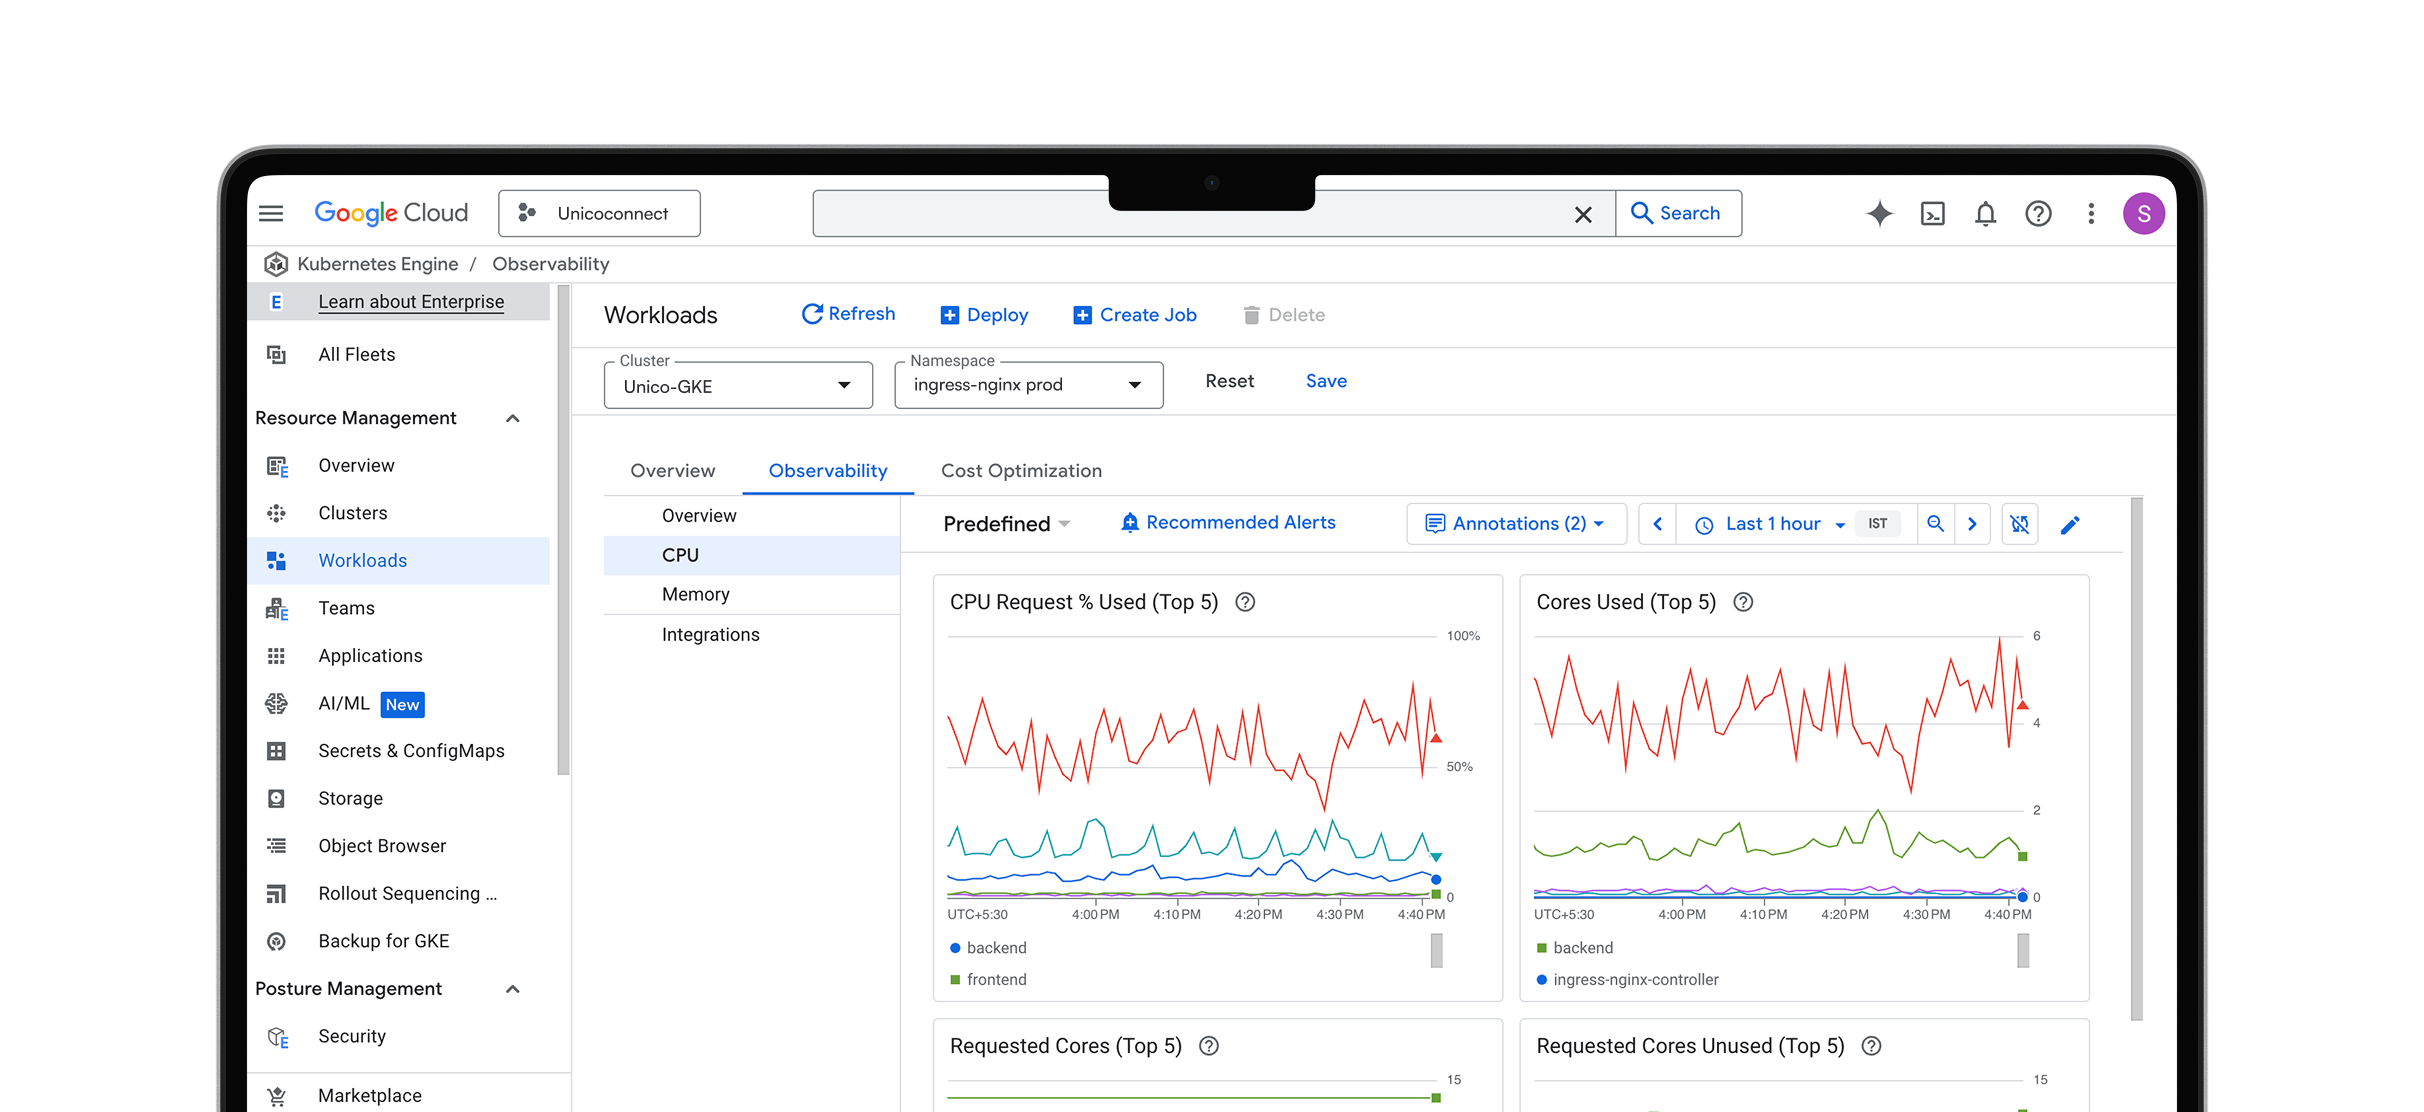Expand the Namespace dropdown
The height and width of the screenshot is (1112, 2424).
click(1028, 386)
